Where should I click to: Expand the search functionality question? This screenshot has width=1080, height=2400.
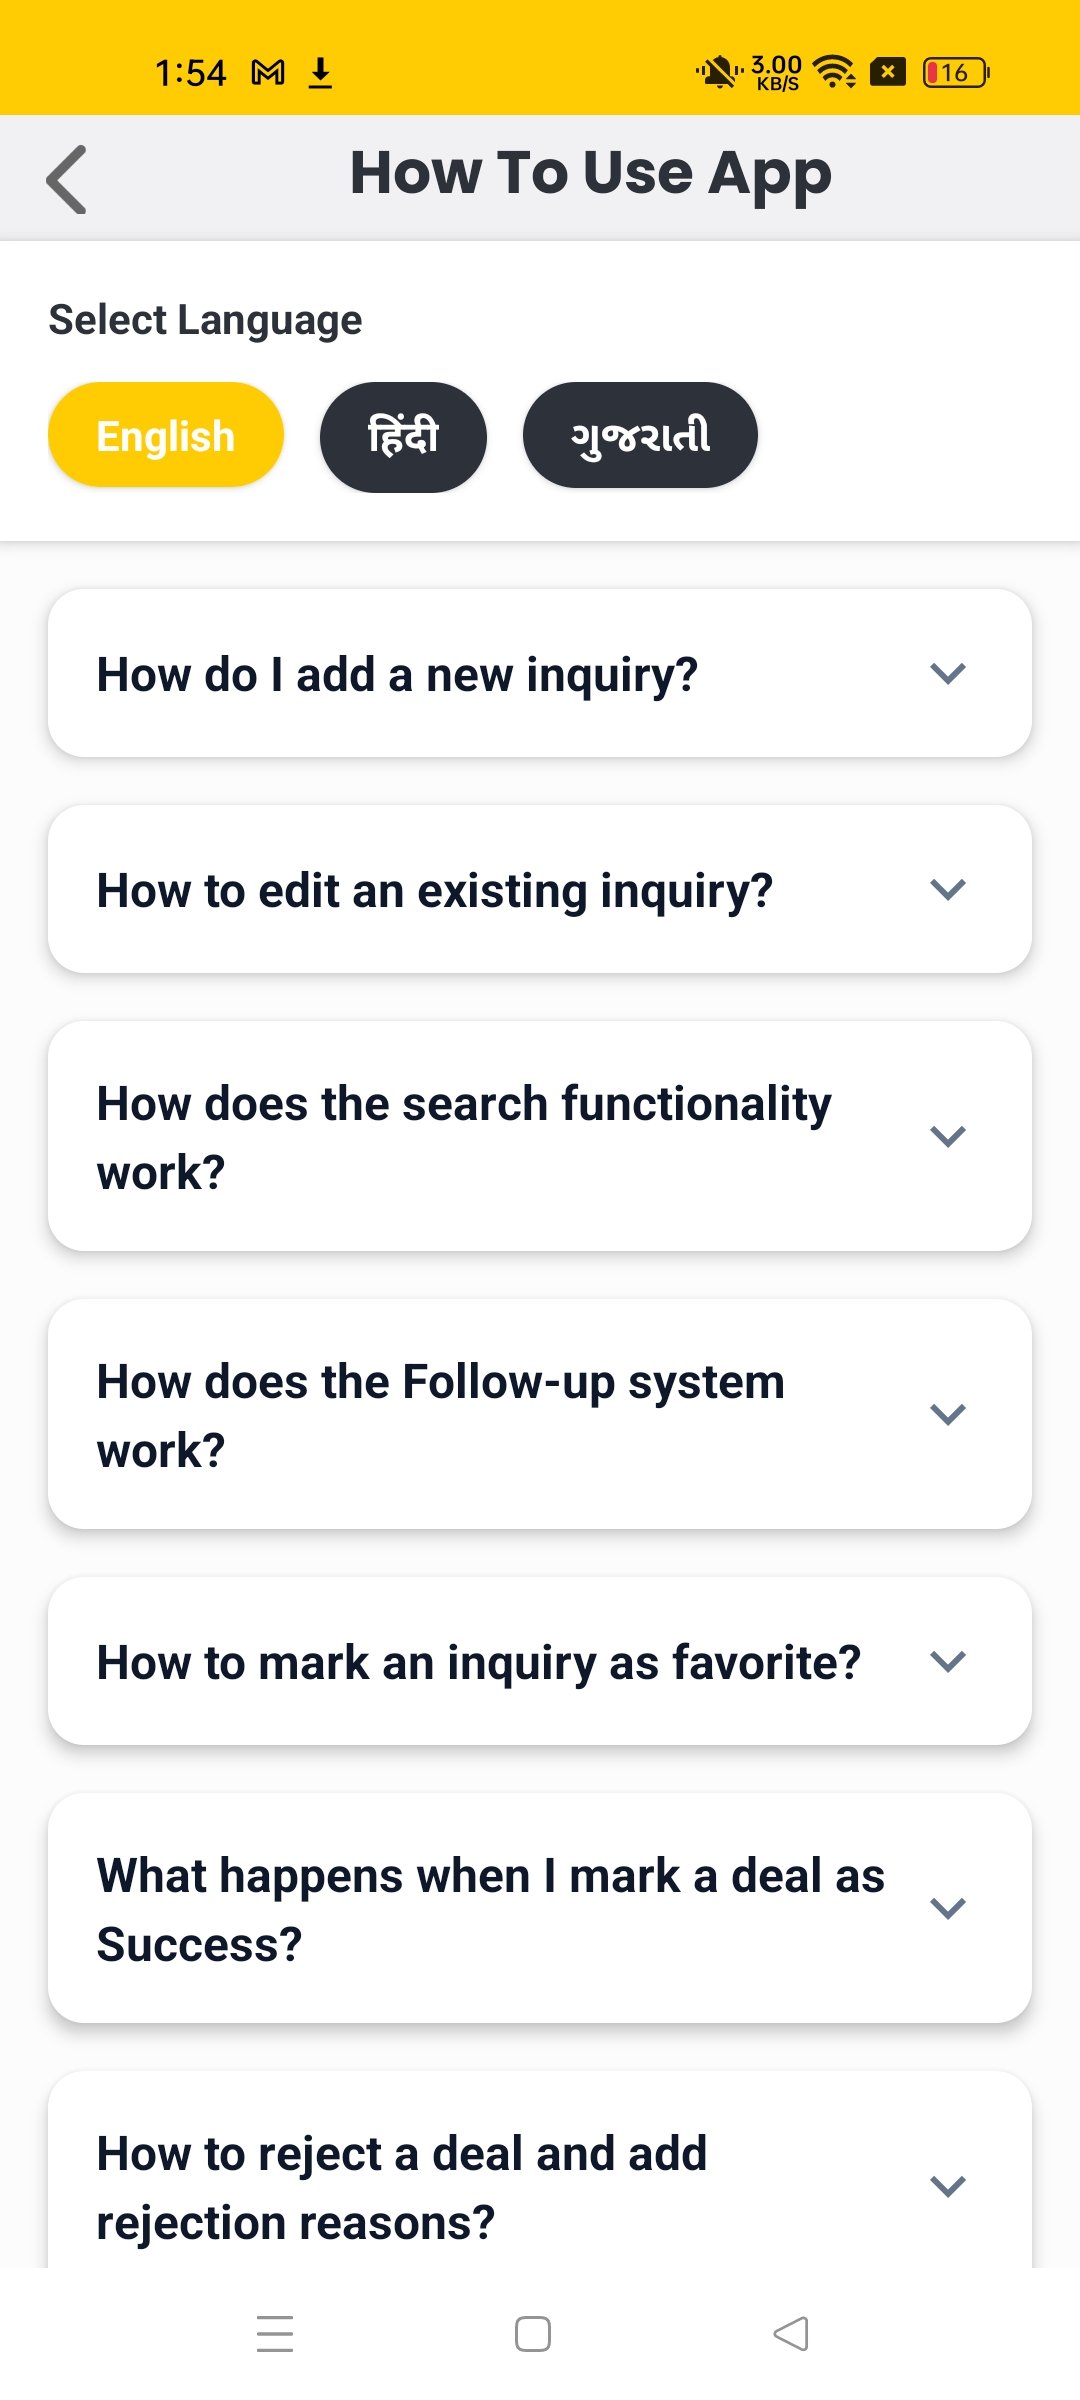coord(540,1133)
